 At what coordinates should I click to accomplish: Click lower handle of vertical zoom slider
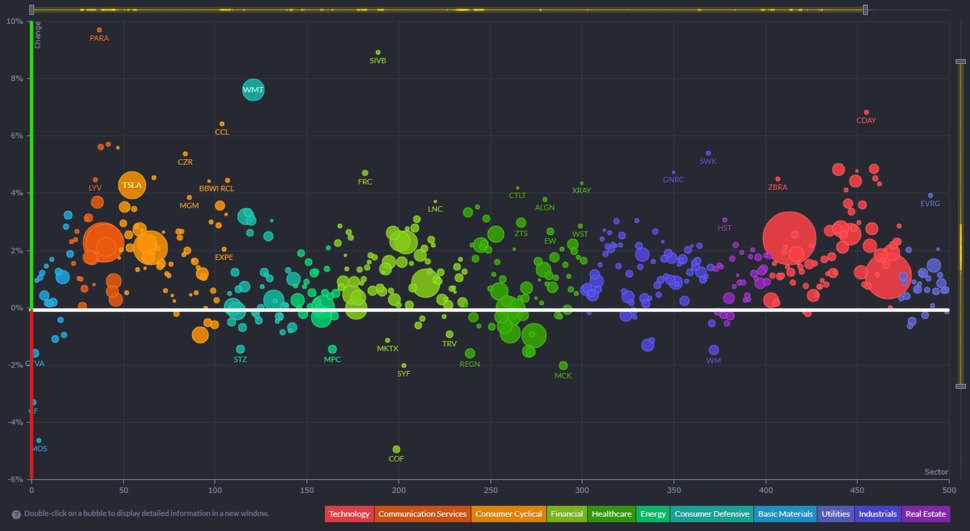click(x=961, y=386)
